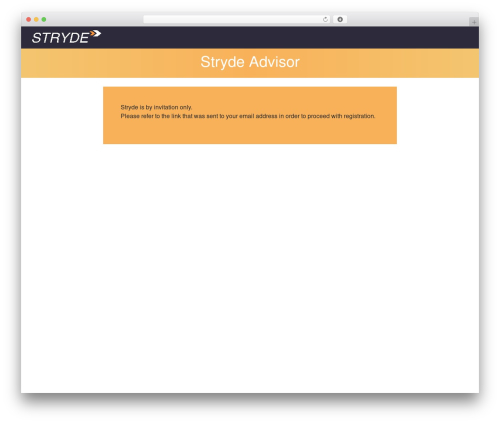Select the 'Stryde Advisor' heading text
Viewport: 500px width, 423px height.
[x=250, y=62]
